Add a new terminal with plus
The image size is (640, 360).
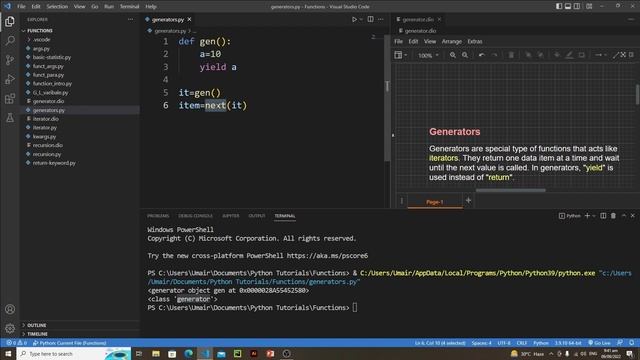(x=587, y=216)
